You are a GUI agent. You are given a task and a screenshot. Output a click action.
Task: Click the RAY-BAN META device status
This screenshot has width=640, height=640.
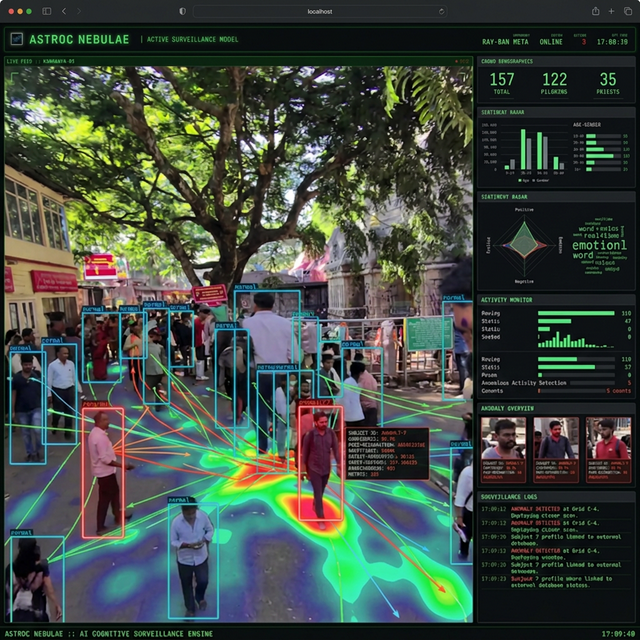(x=505, y=42)
